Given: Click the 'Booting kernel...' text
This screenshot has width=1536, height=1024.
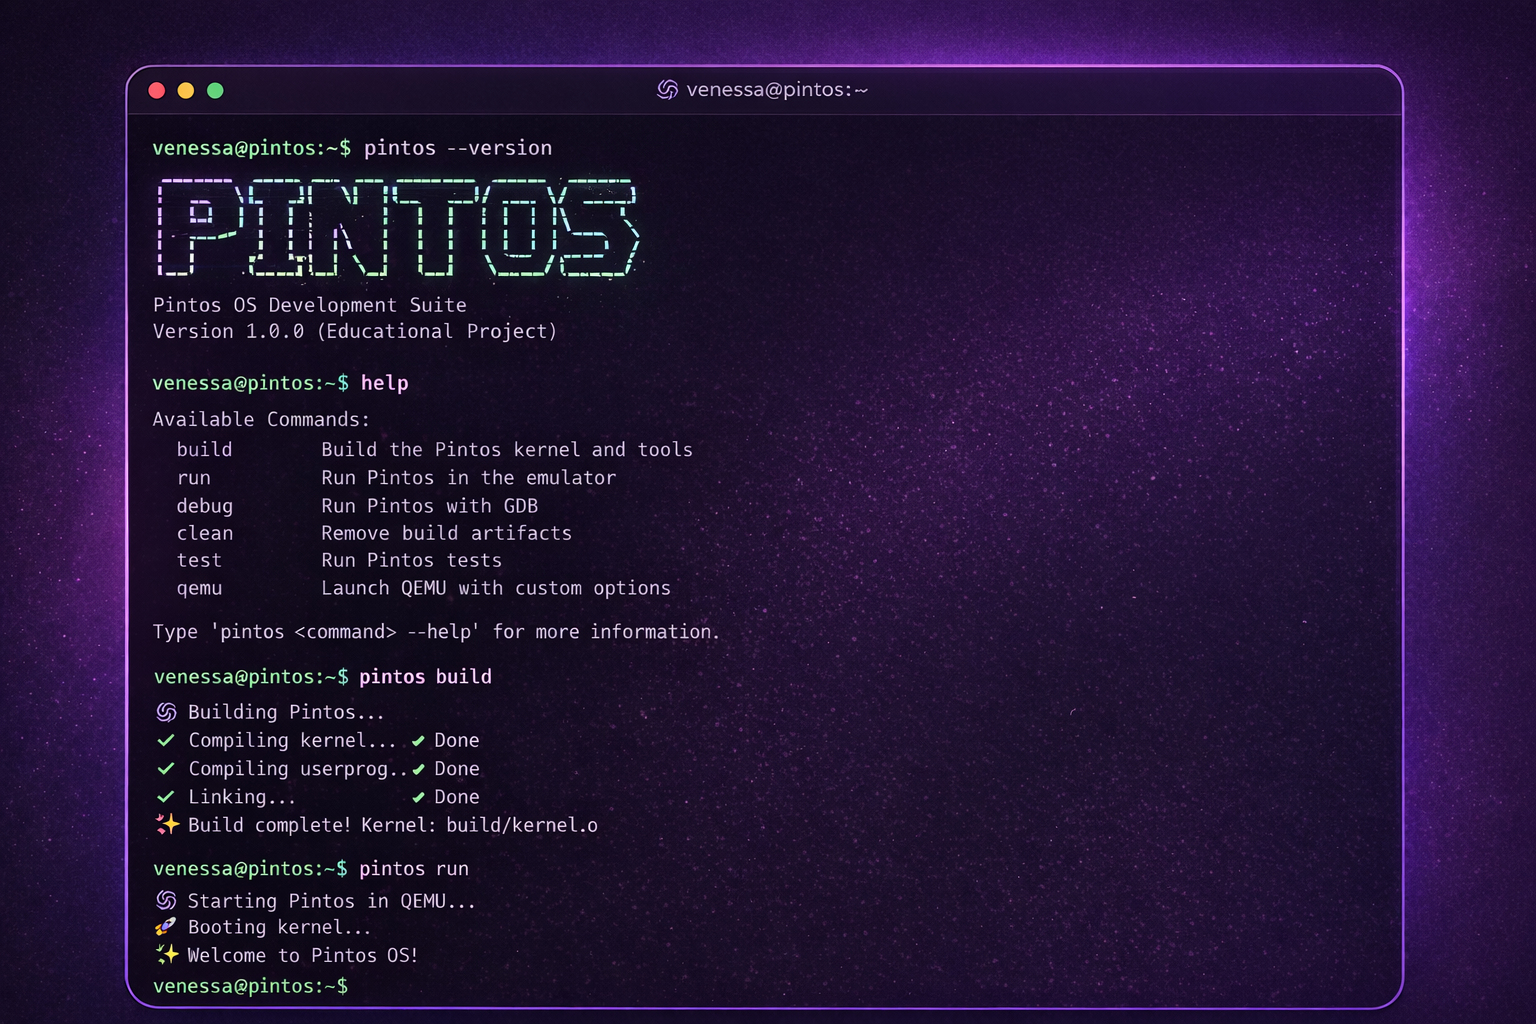Looking at the screenshot, I should 279,927.
